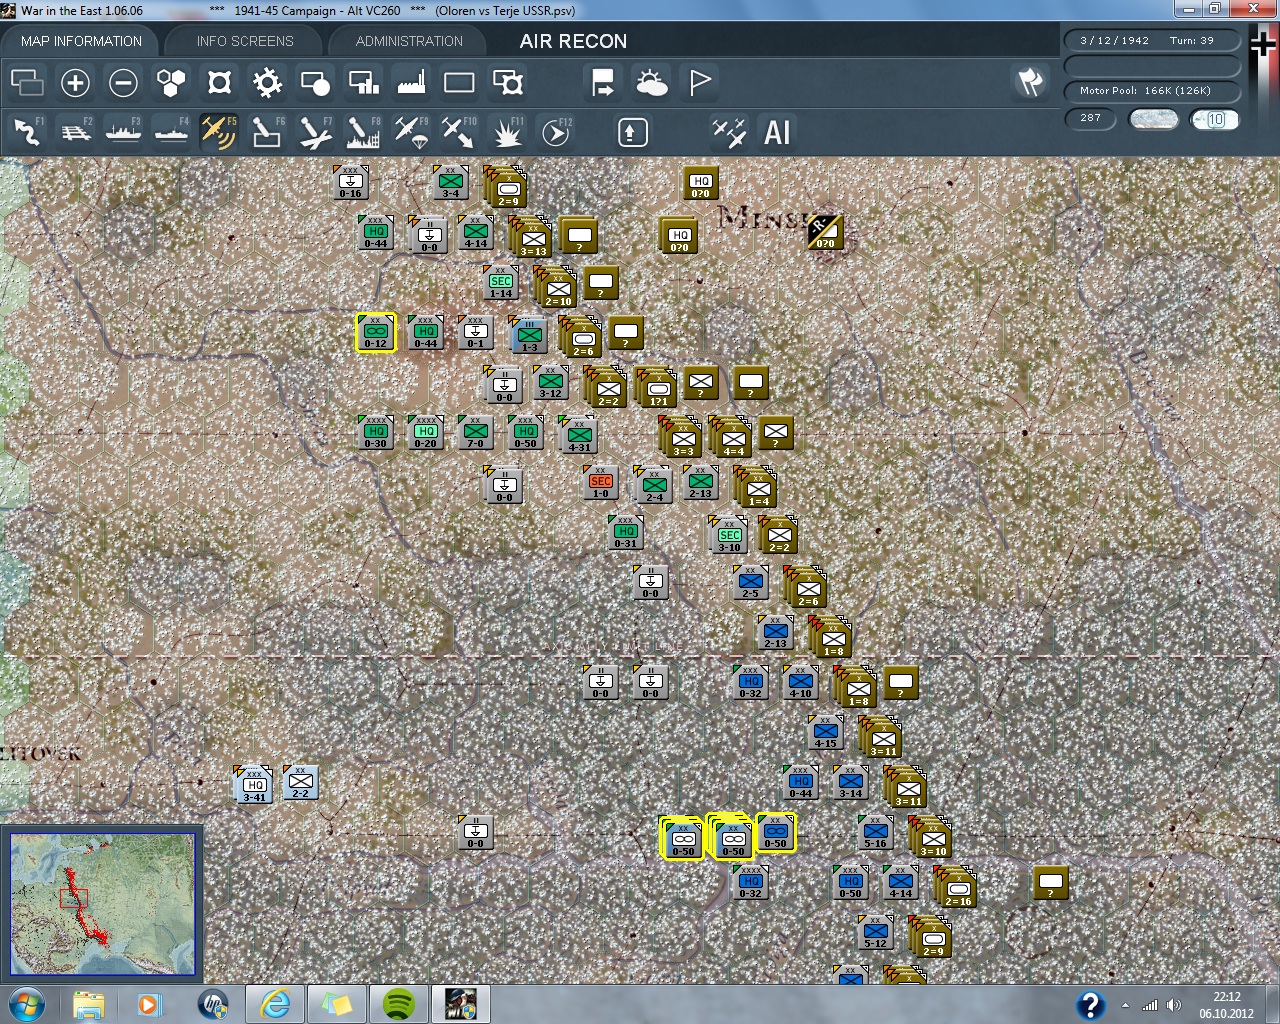Open Internet Explorer from the taskbar
This screenshot has width=1280, height=1024.
coord(275,1004)
